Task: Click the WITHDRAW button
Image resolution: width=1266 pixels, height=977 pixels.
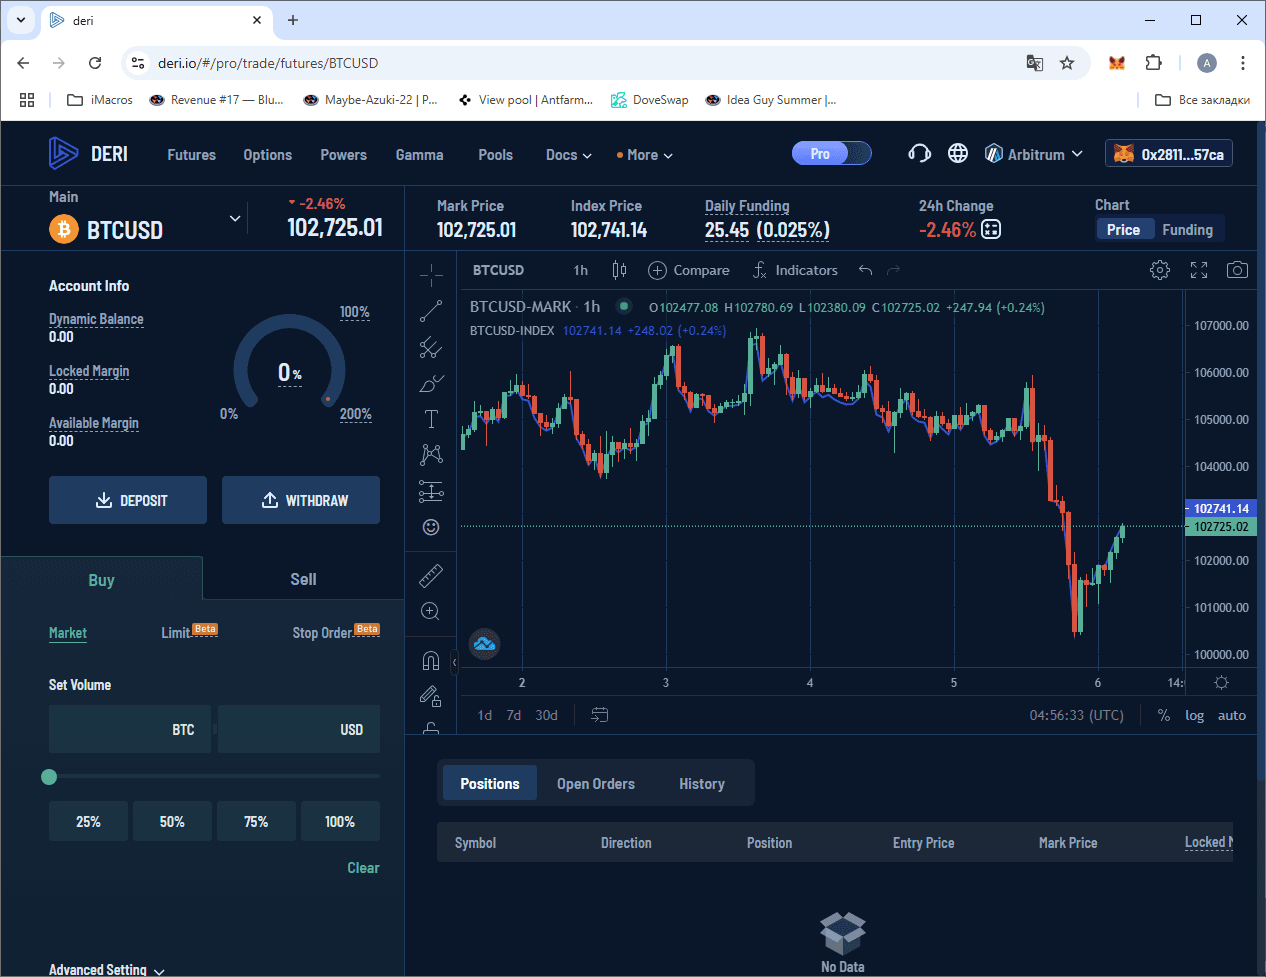Action: pos(301,500)
